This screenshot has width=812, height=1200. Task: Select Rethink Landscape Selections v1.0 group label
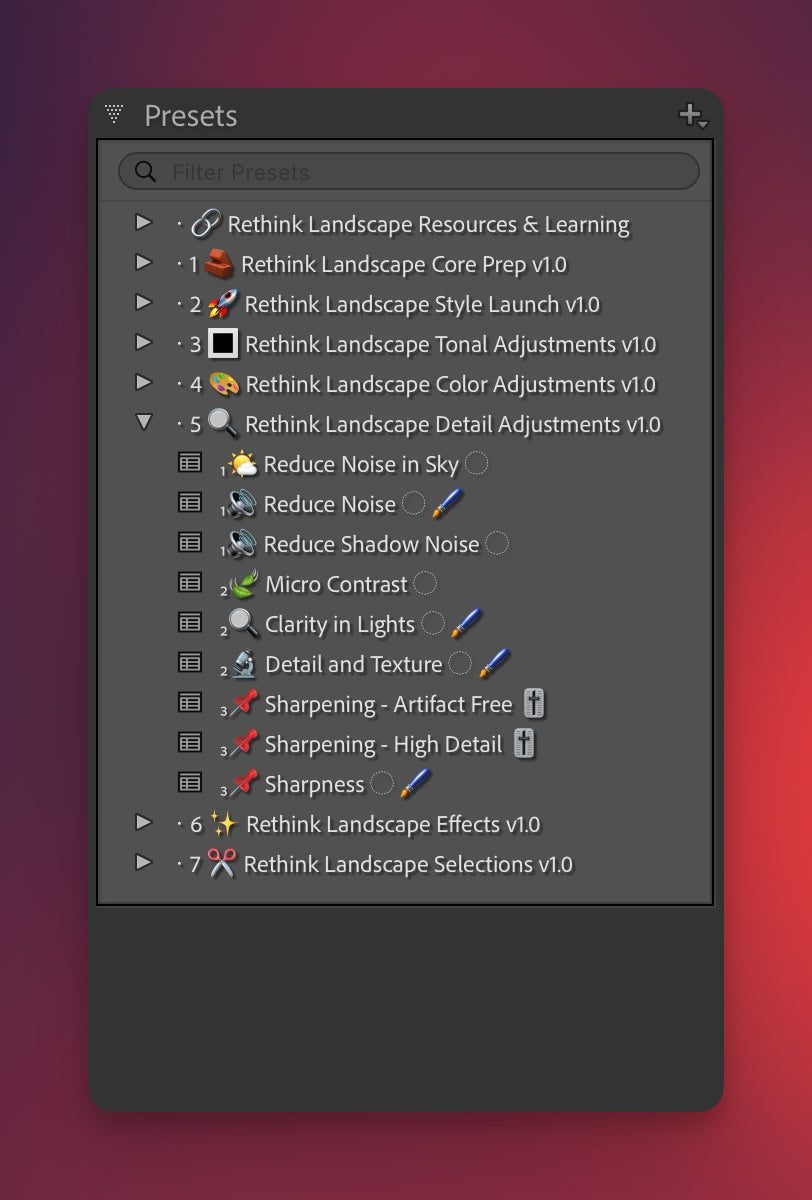[408, 865]
